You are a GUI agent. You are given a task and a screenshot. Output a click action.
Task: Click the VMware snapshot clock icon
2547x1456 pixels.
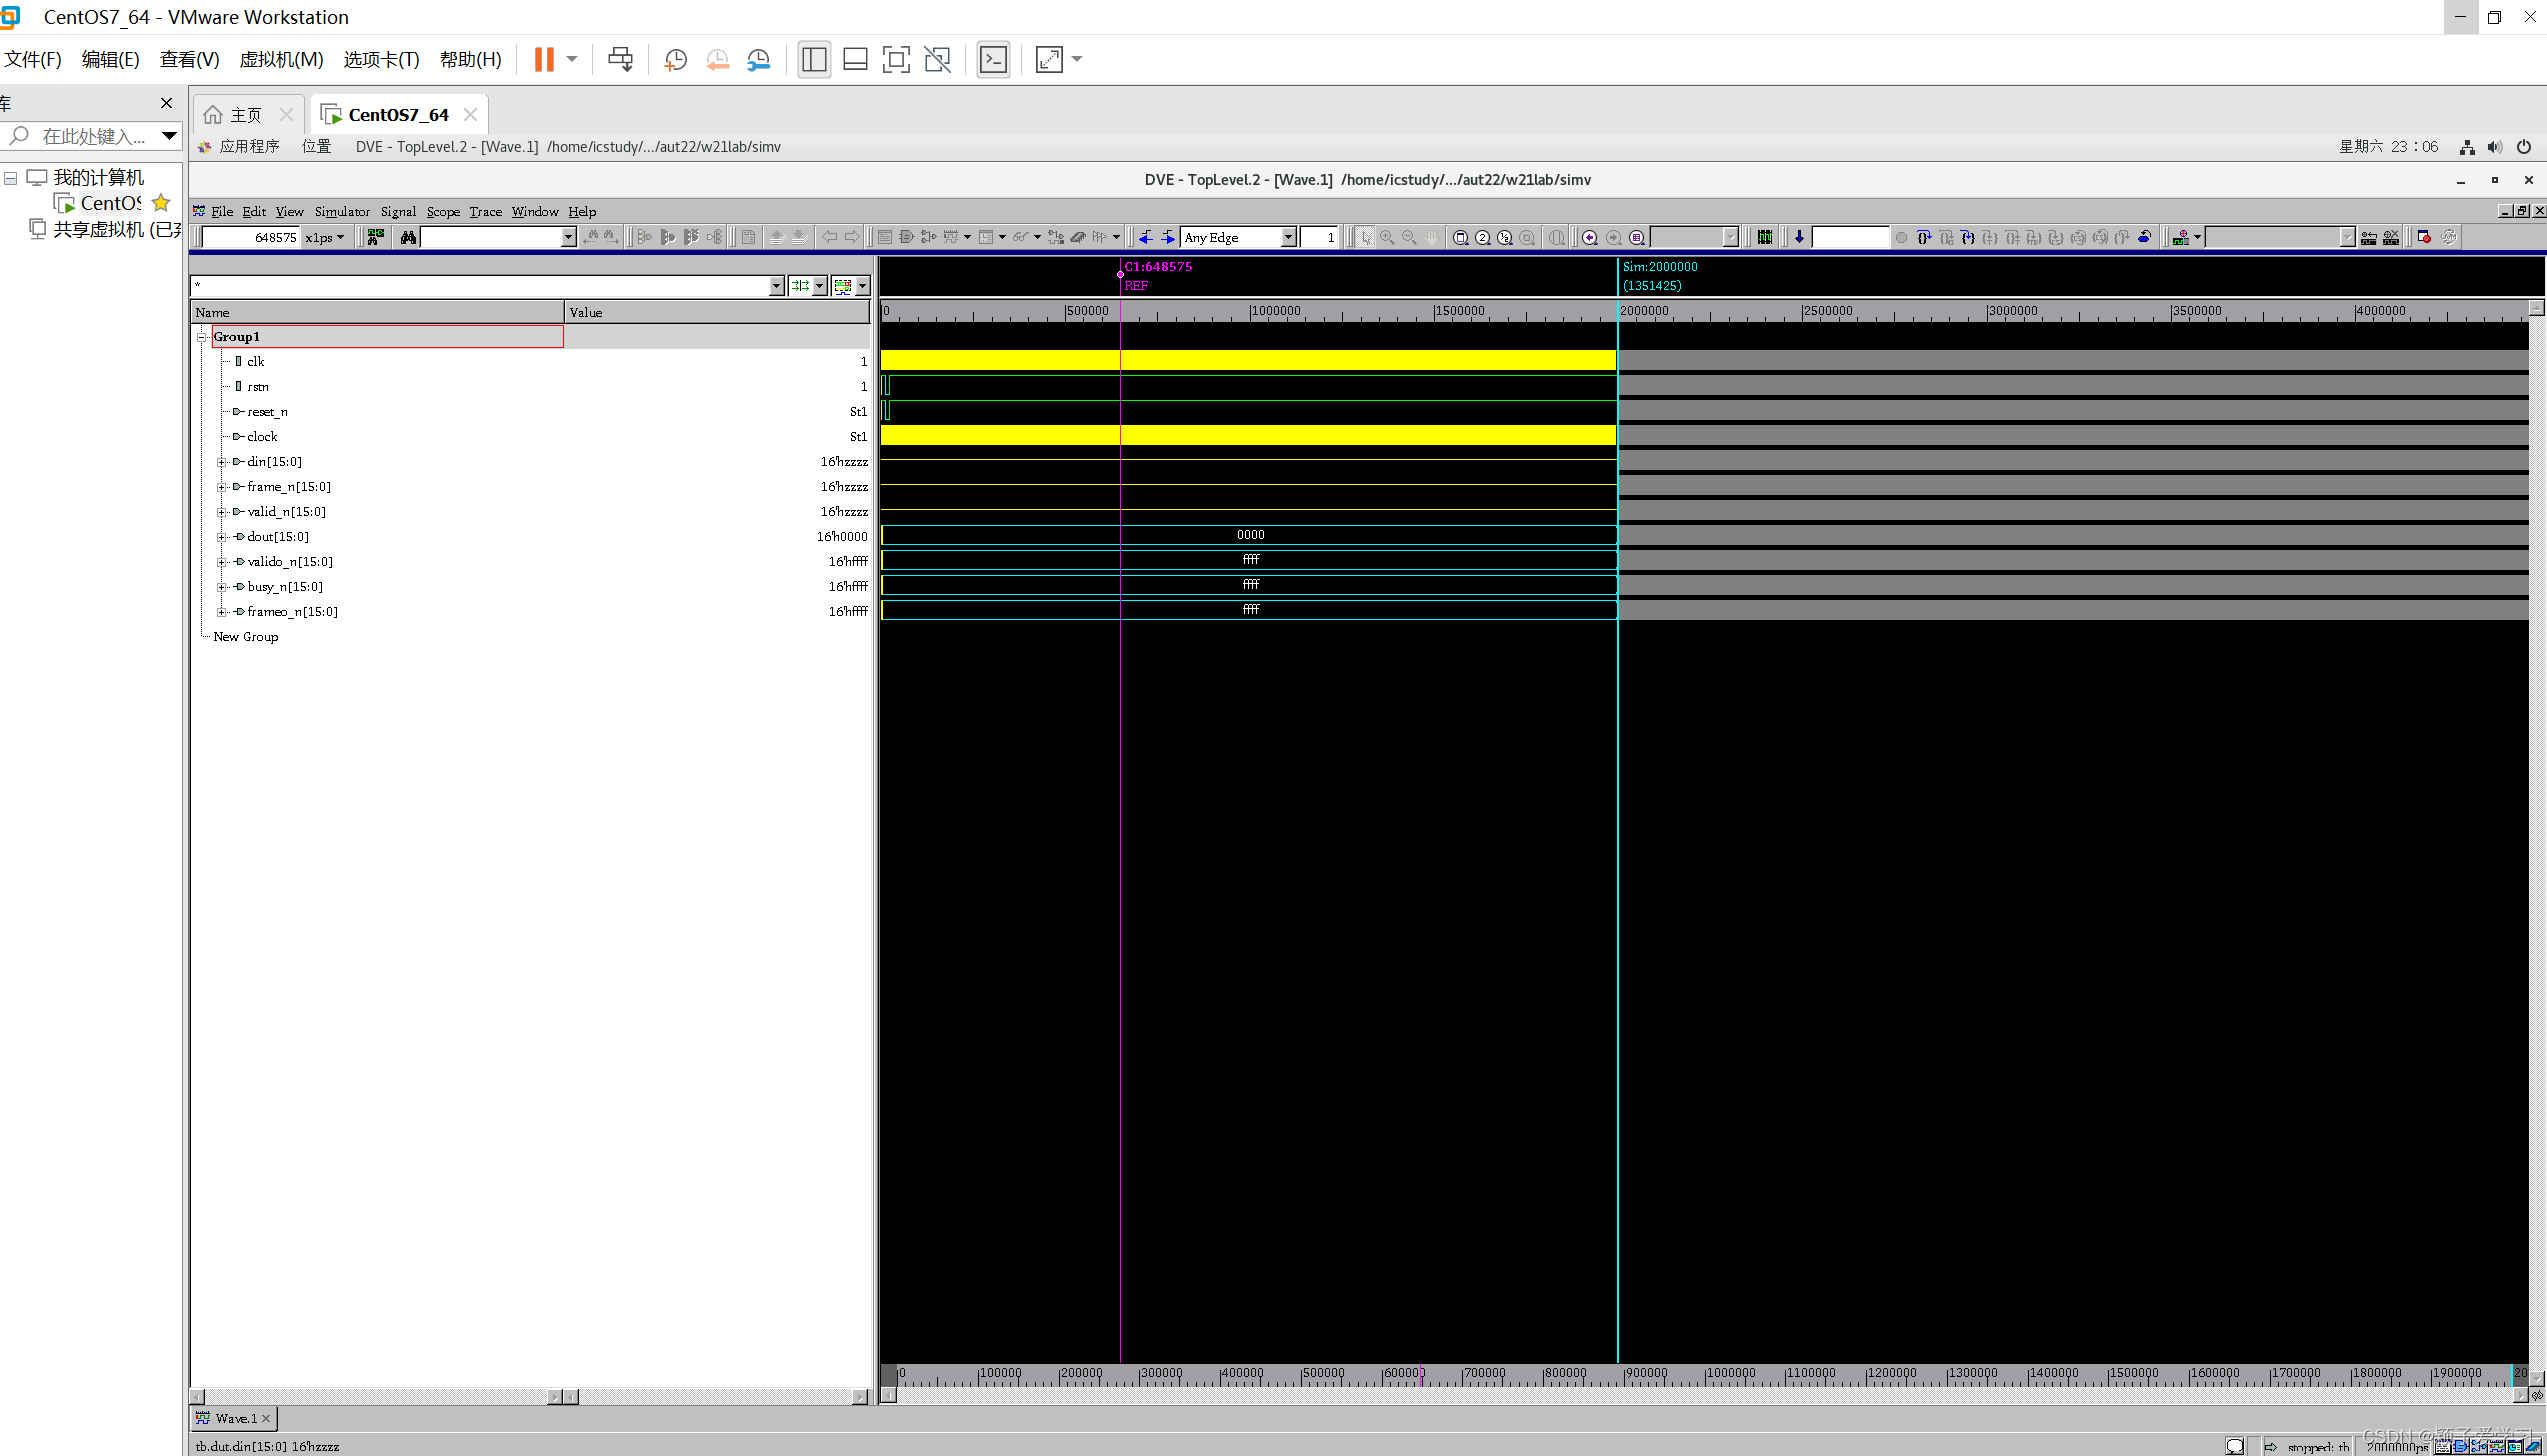(676, 60)
